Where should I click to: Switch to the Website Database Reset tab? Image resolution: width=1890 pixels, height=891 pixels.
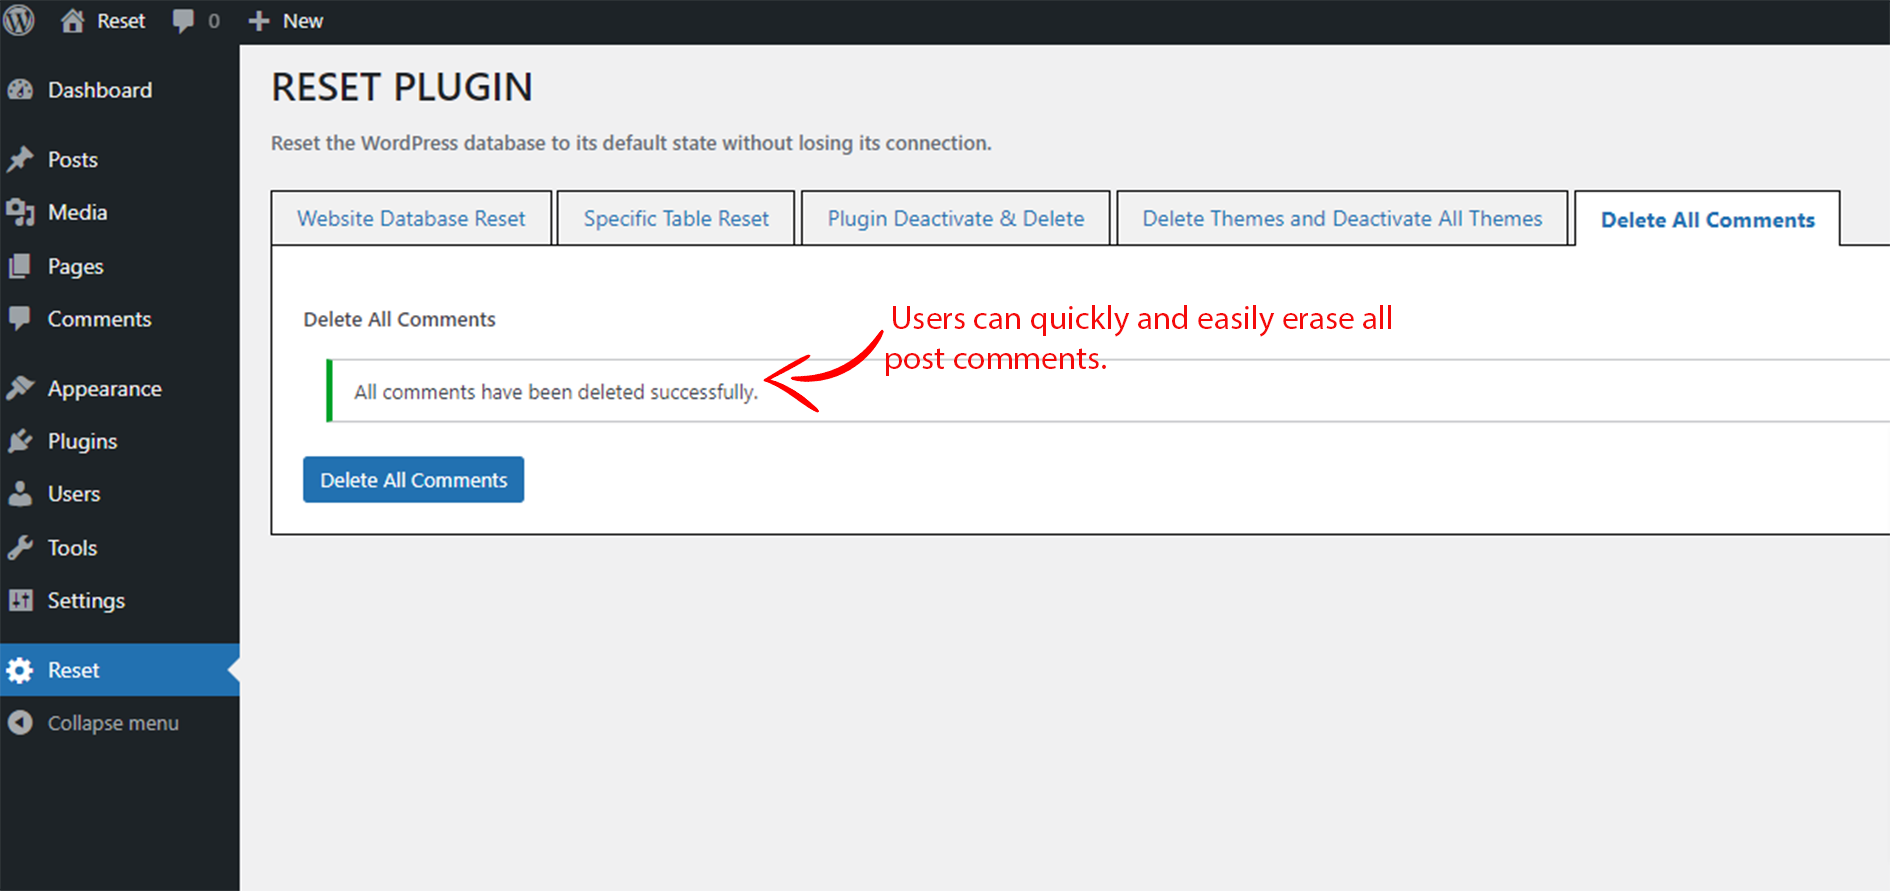click(411, 218)
